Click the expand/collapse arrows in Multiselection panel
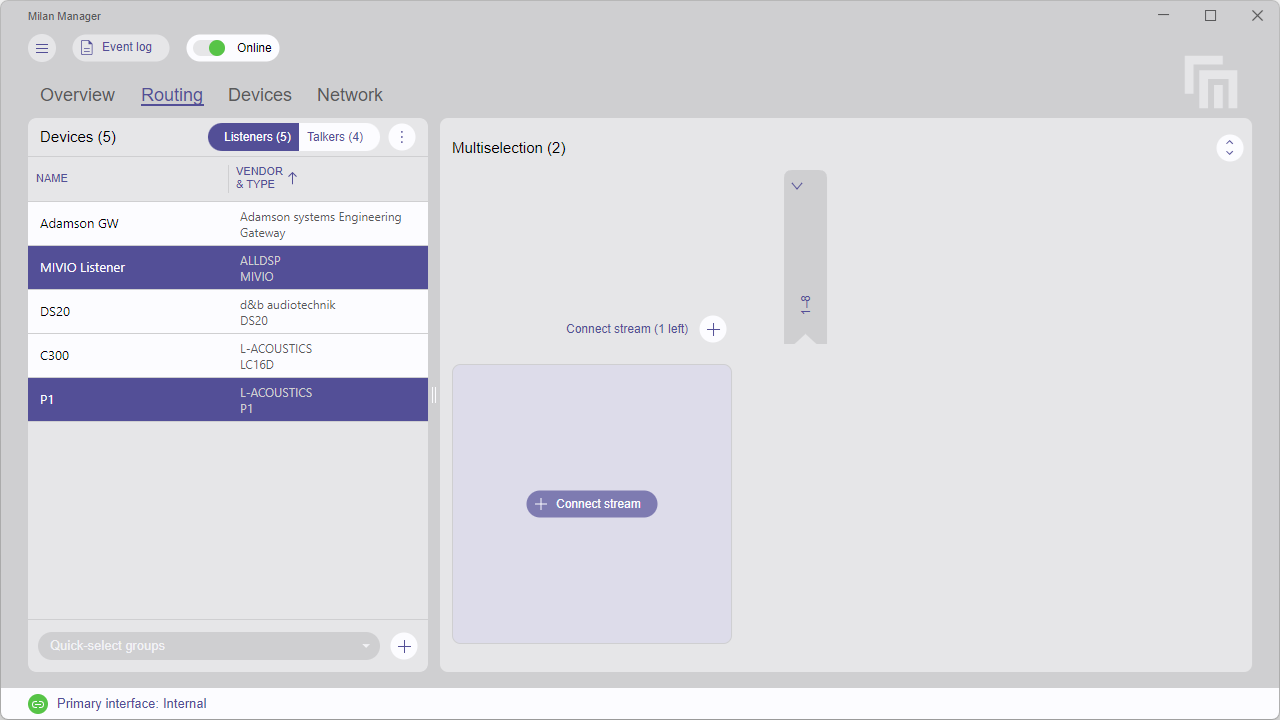The width and height of the screenshot is (1280, 720). point(1230,147)
